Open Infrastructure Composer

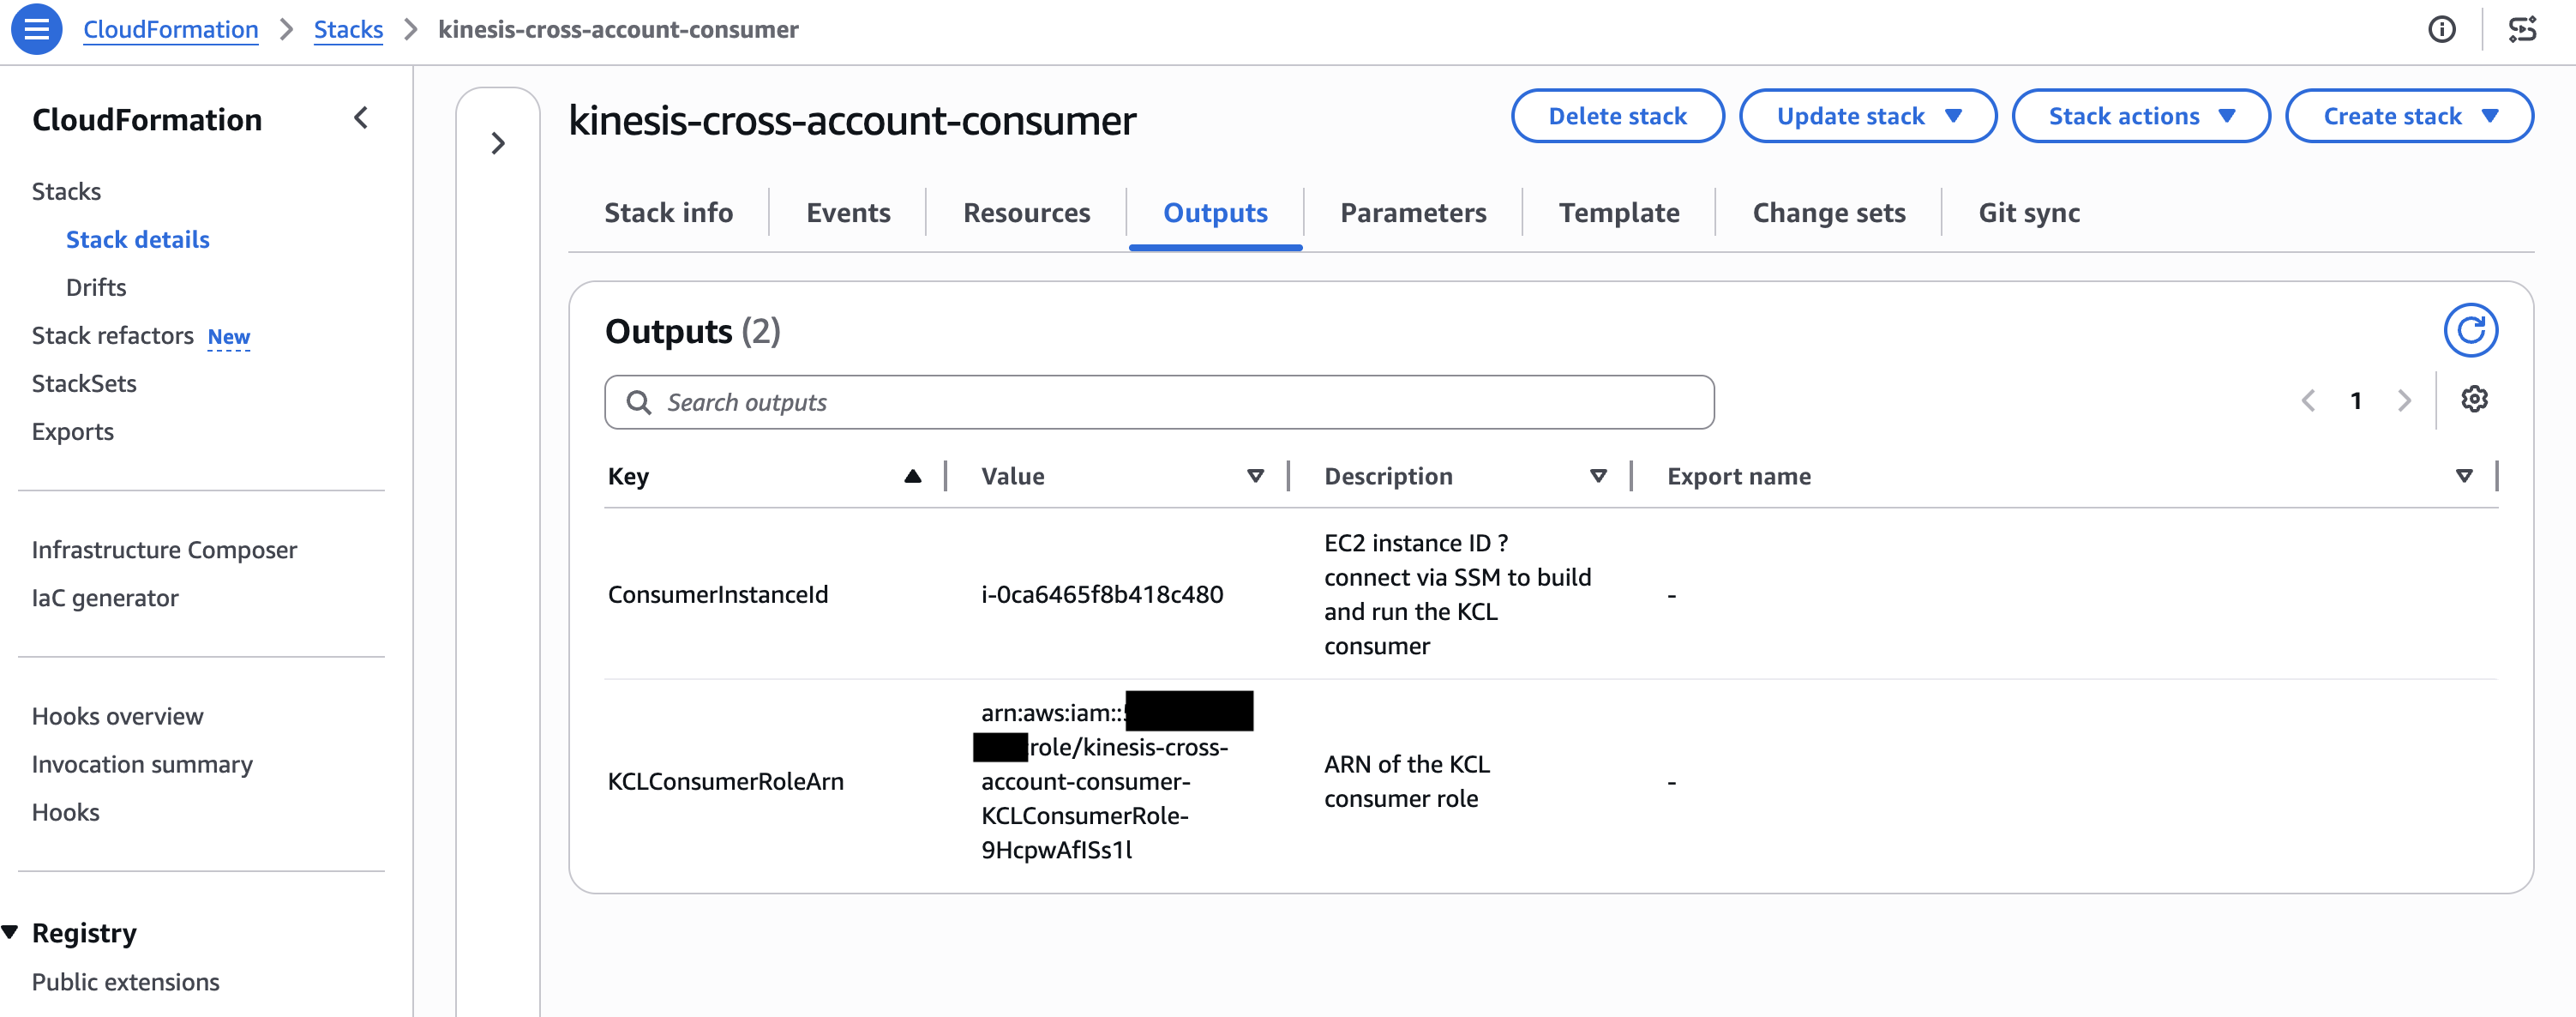(164, 549)
